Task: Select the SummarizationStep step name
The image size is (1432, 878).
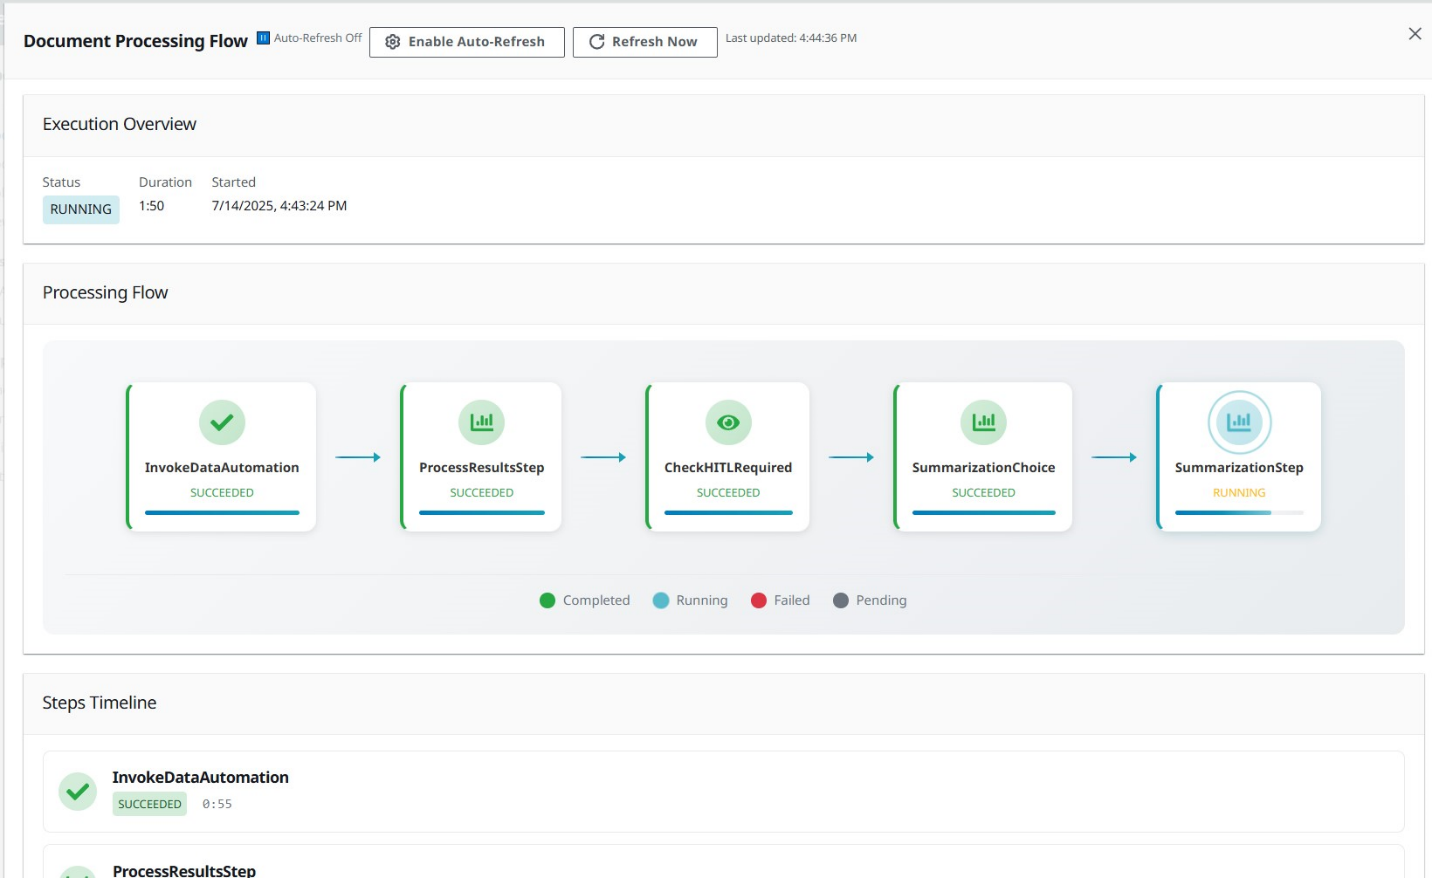Action: [x=1239, y=467]
